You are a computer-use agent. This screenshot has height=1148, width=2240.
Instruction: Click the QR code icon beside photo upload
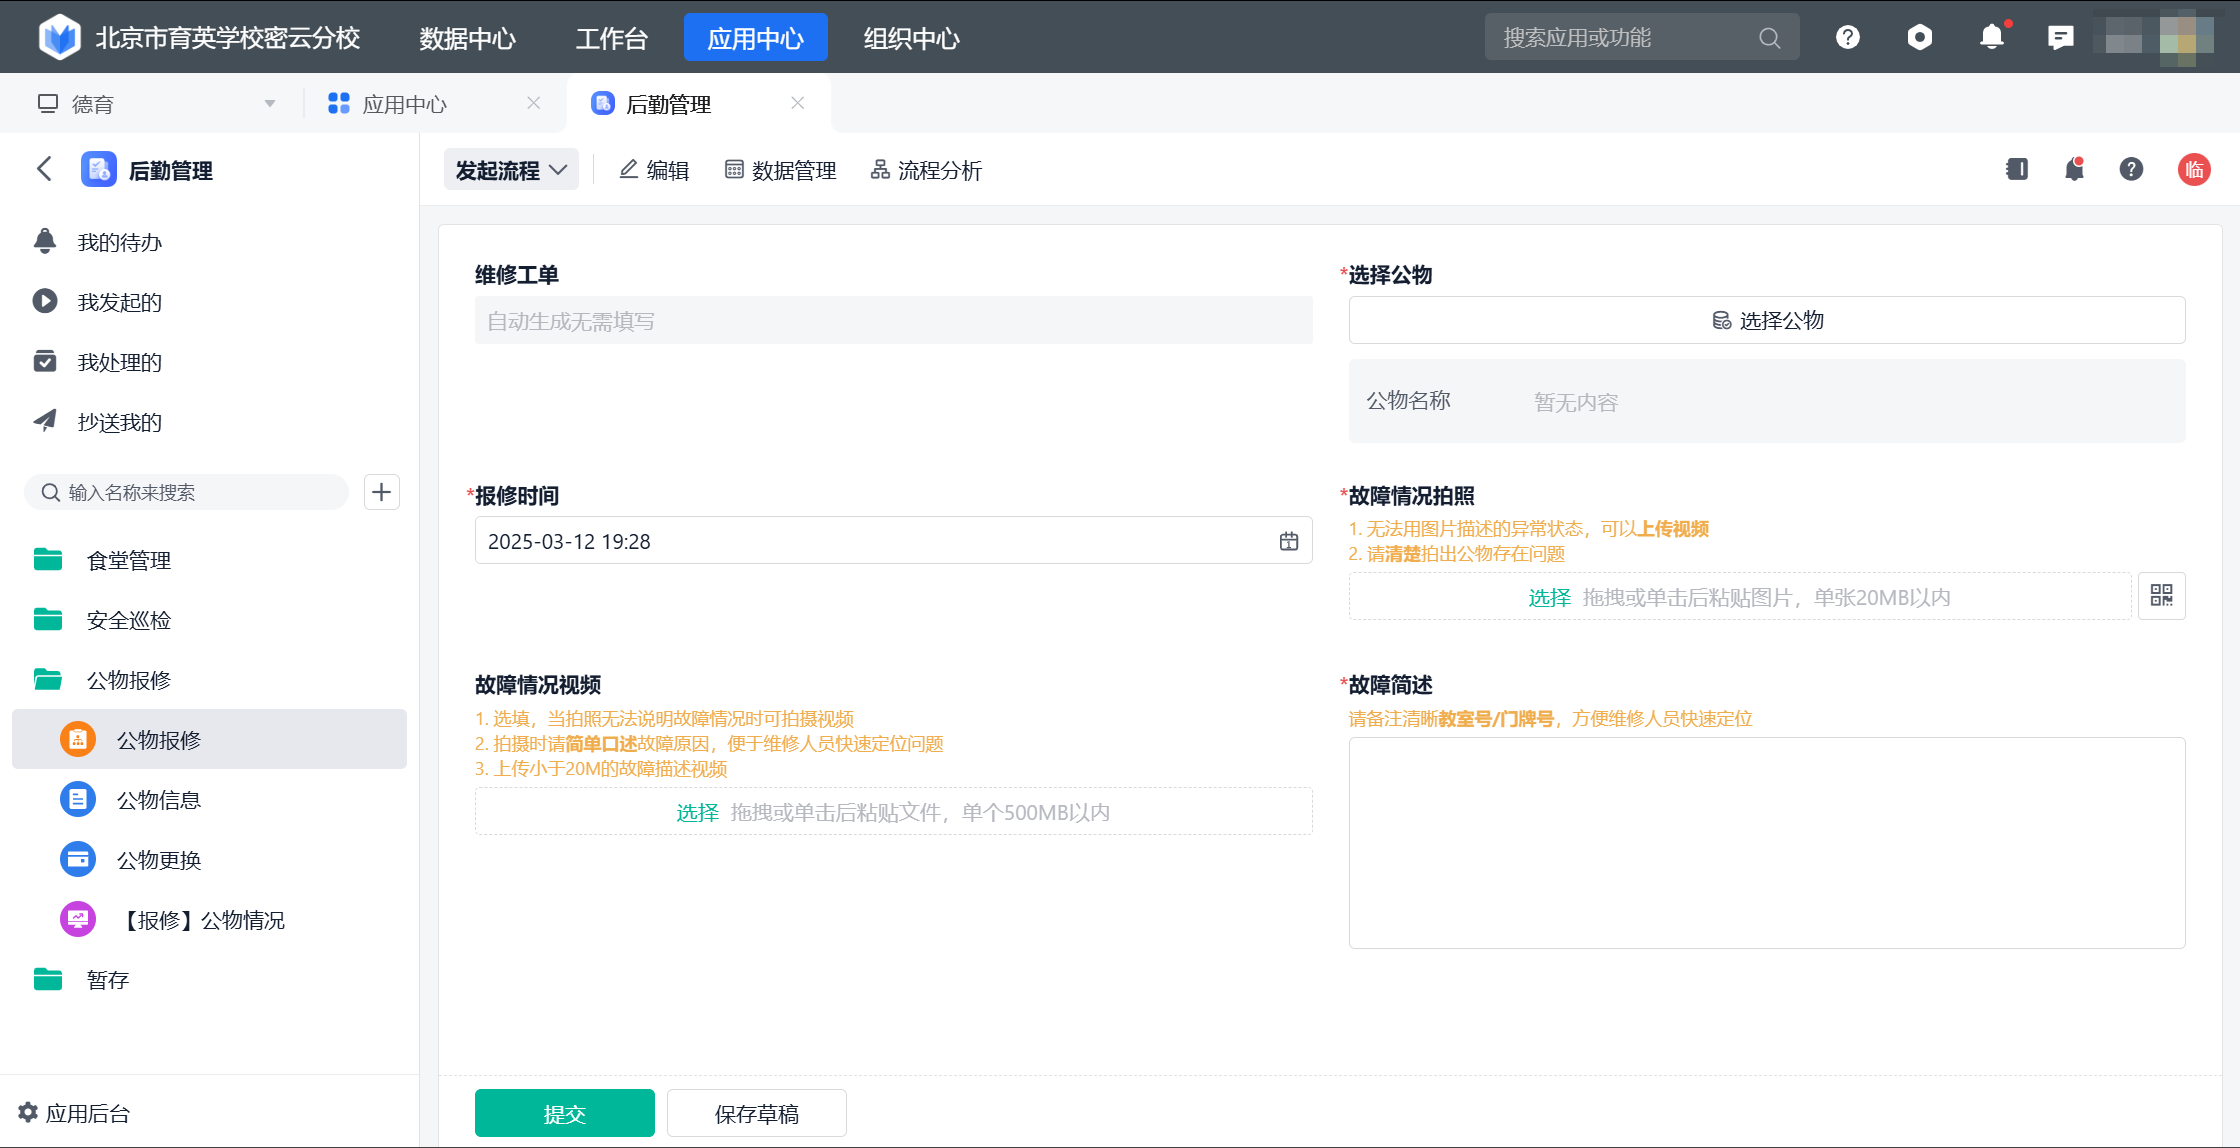(2161, 596)
